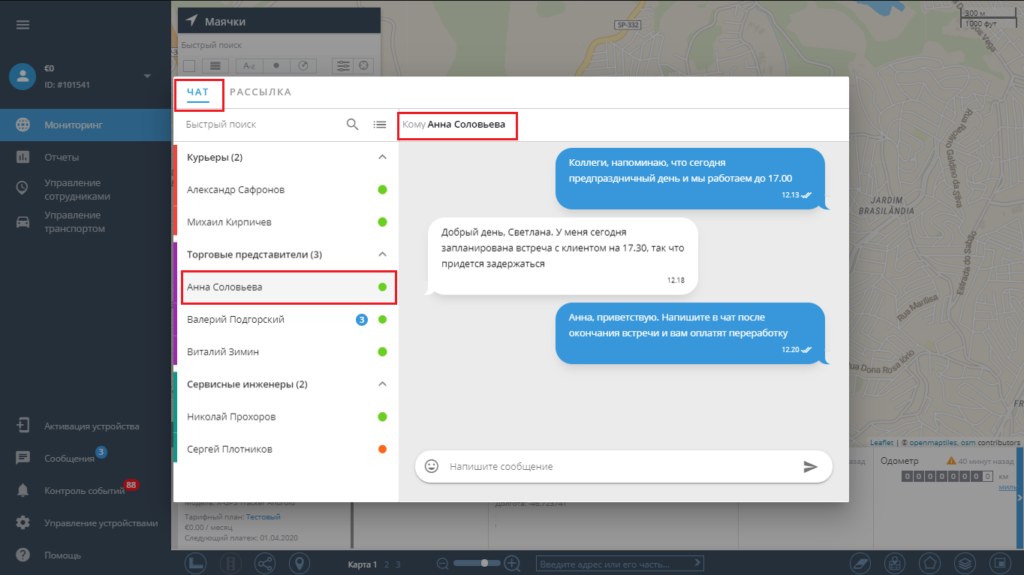Expand the account dropdown arrow beside ID #101541
This screenshot has width=1024, height=575.
tap(147, 76)
